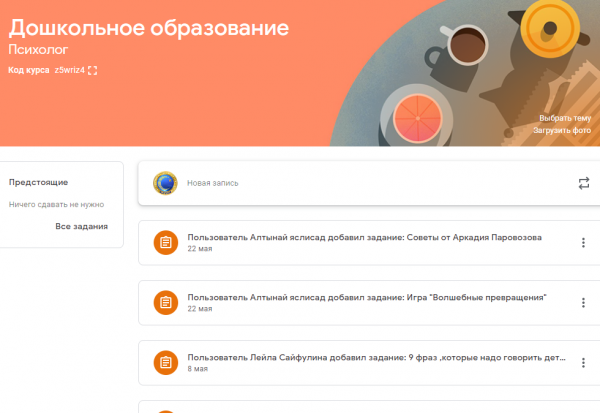Click assignment icon for Игра "Волшебные превращения"
The height and width of the screenshot is (413, 600).
point(165,303)
